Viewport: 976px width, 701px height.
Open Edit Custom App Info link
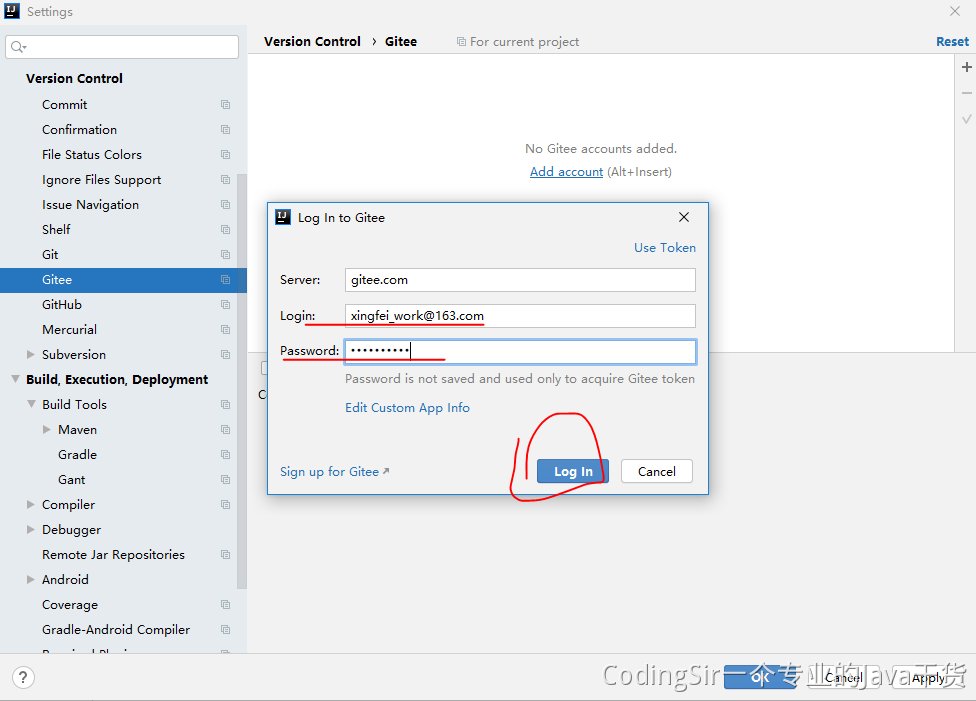(x=407, y=408)
